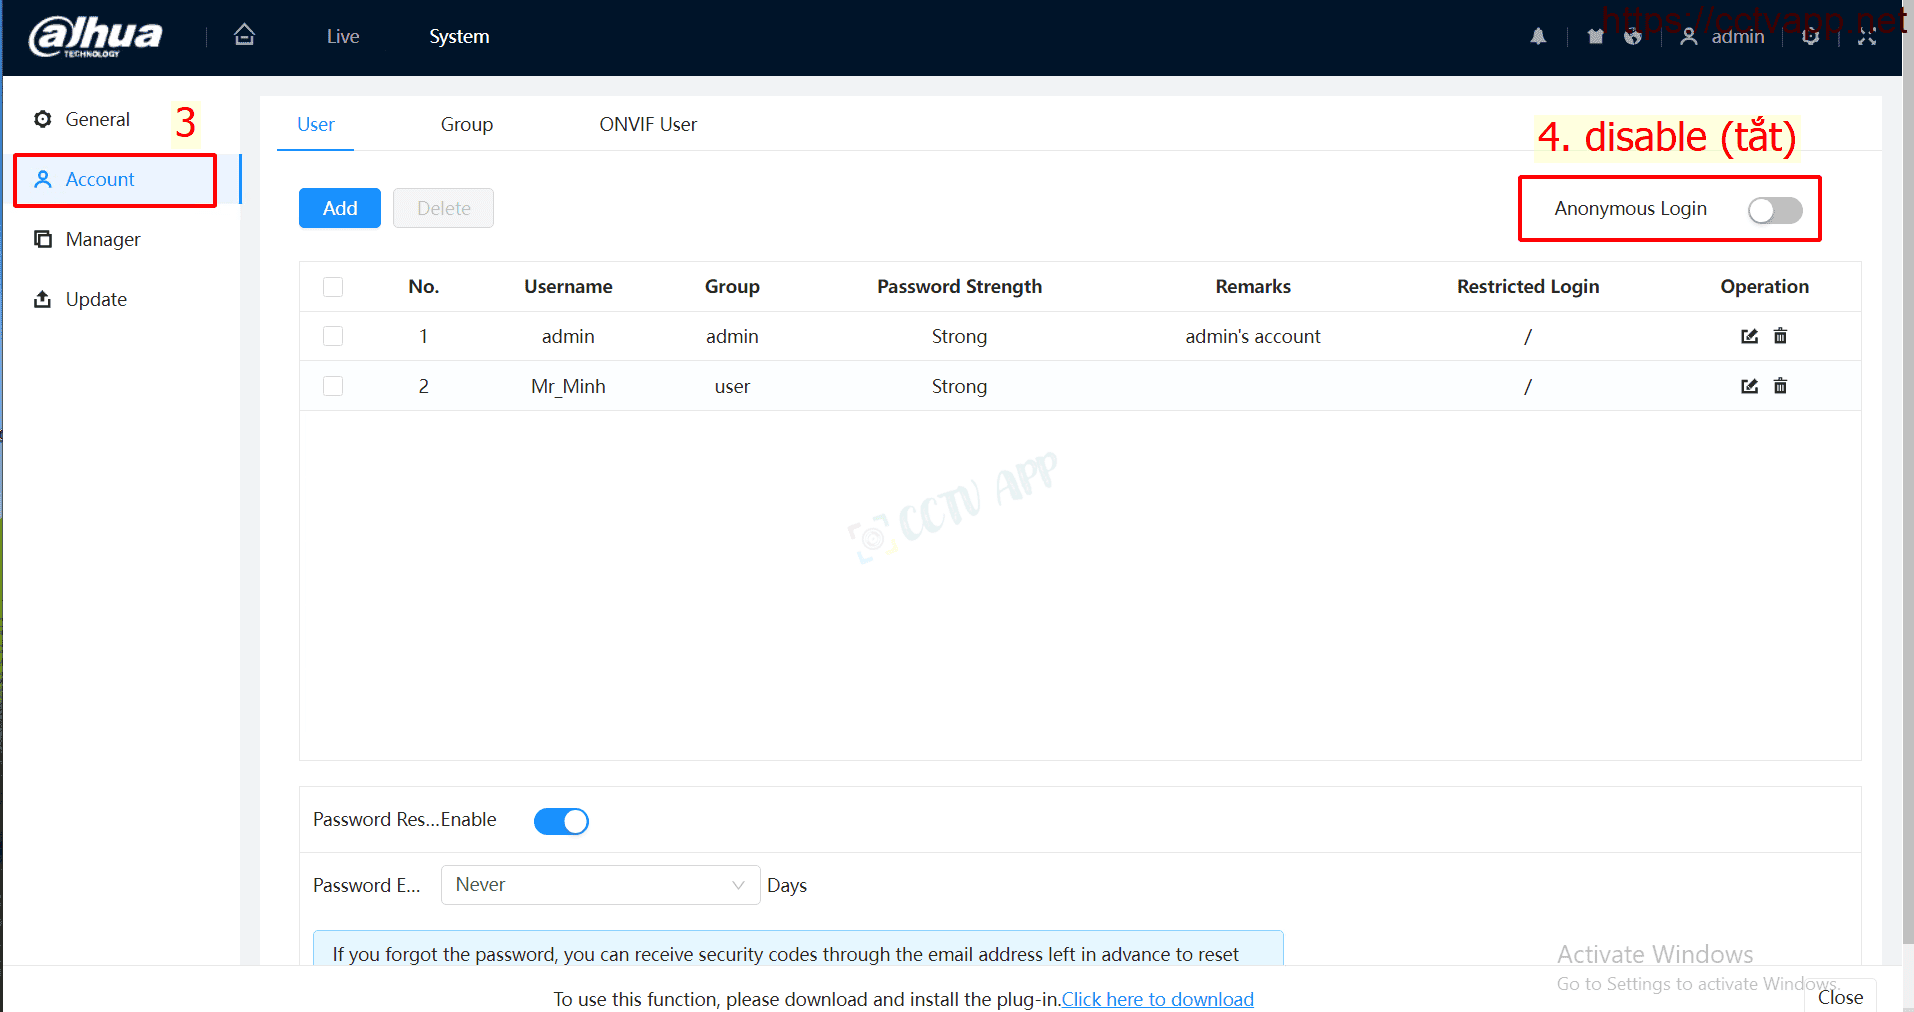Viewport: 1914px width, 1012px height.
Task: Click the home icon in top bar
Action: [244, 36]
